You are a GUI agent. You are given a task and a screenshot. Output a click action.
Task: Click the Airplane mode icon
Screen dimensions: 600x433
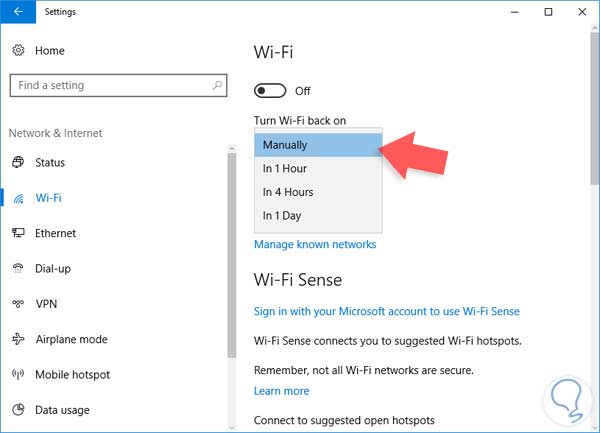pos(18,340)
